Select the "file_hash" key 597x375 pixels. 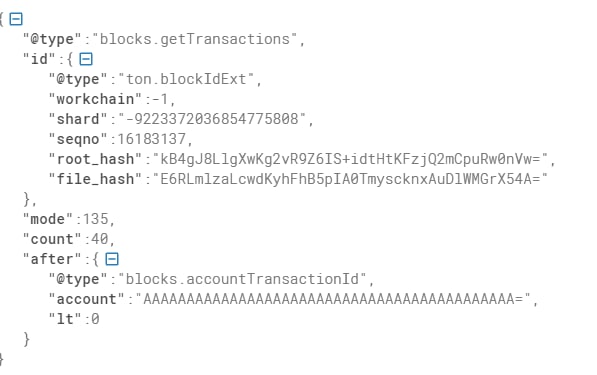(x=95, y=179)
